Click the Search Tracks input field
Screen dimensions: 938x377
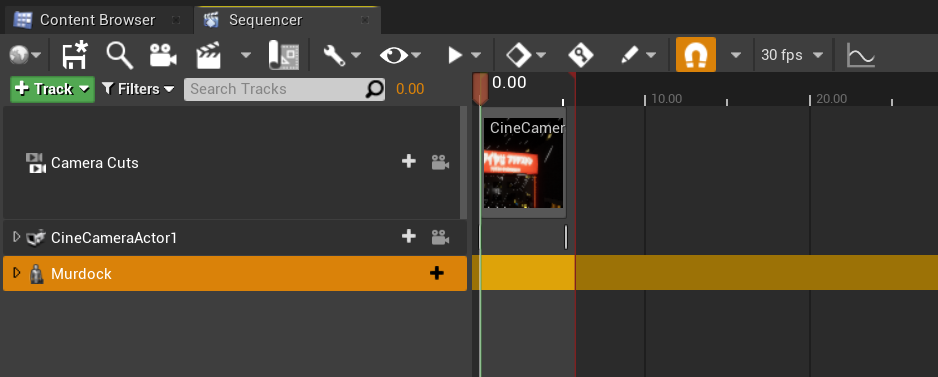pos(284,89)
